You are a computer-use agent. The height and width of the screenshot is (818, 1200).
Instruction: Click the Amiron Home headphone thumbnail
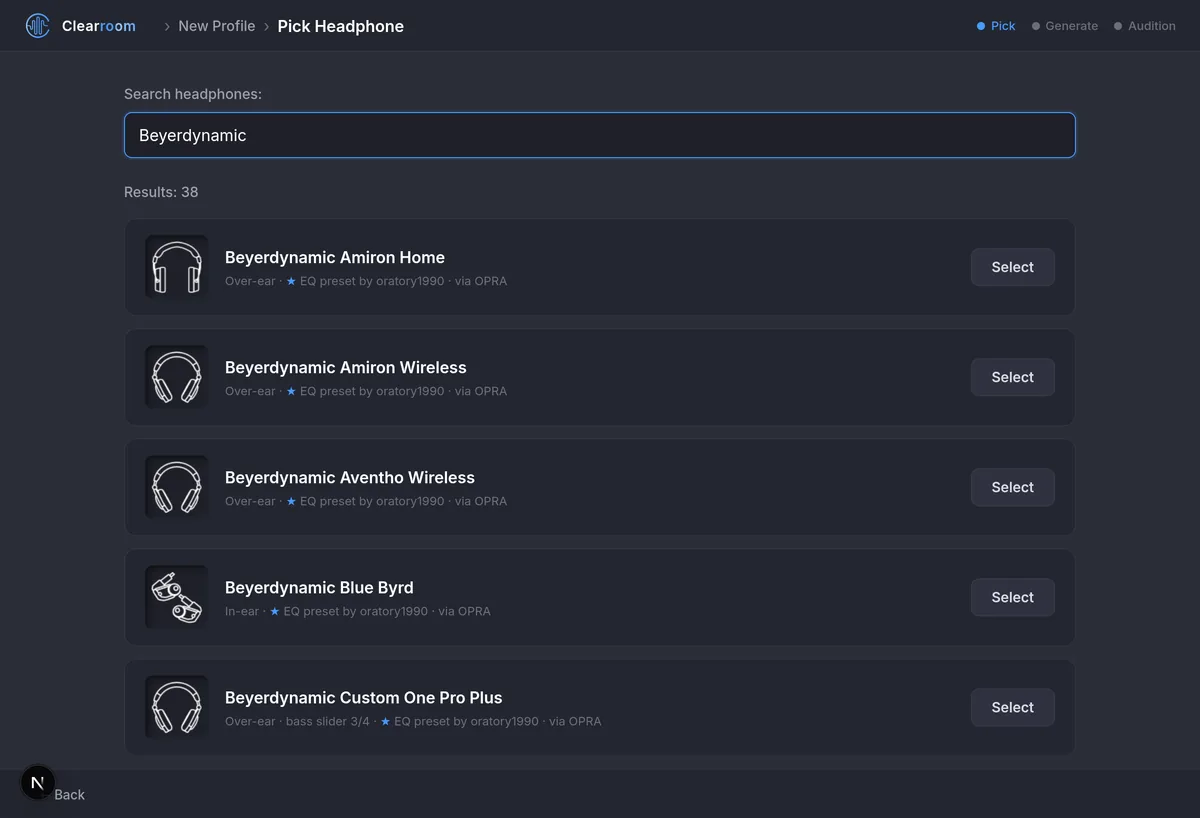click(177, 267)
